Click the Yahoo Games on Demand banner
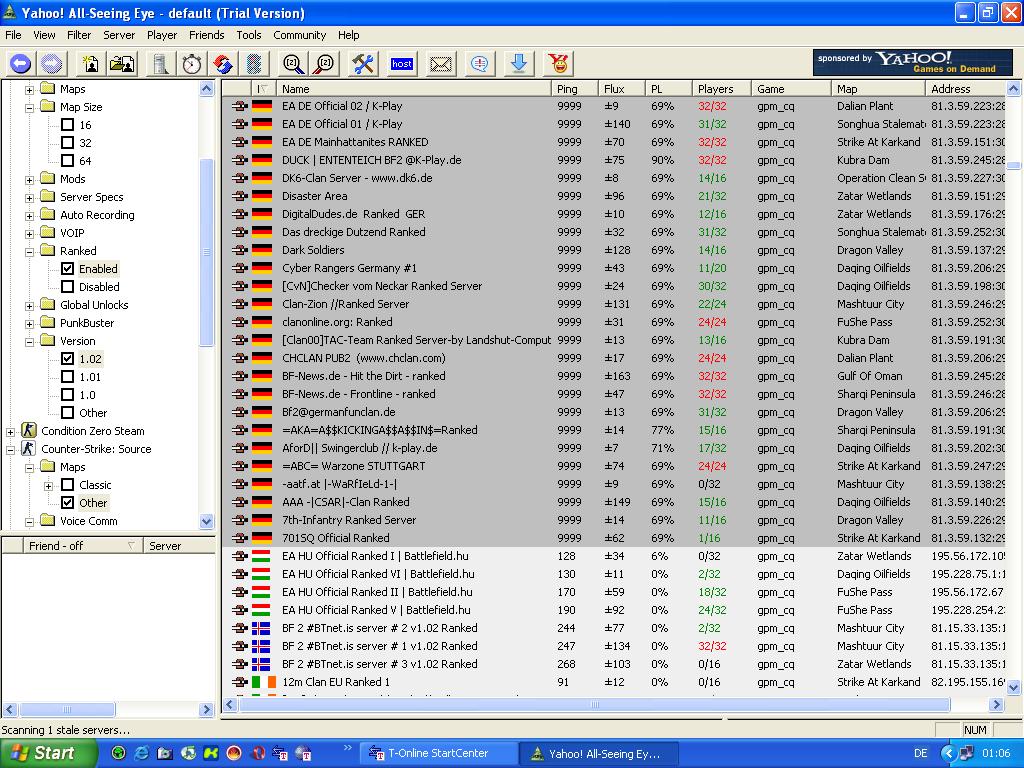Image resolution: width=1024 pixels, height=768 pixels. tap(912, 63)
